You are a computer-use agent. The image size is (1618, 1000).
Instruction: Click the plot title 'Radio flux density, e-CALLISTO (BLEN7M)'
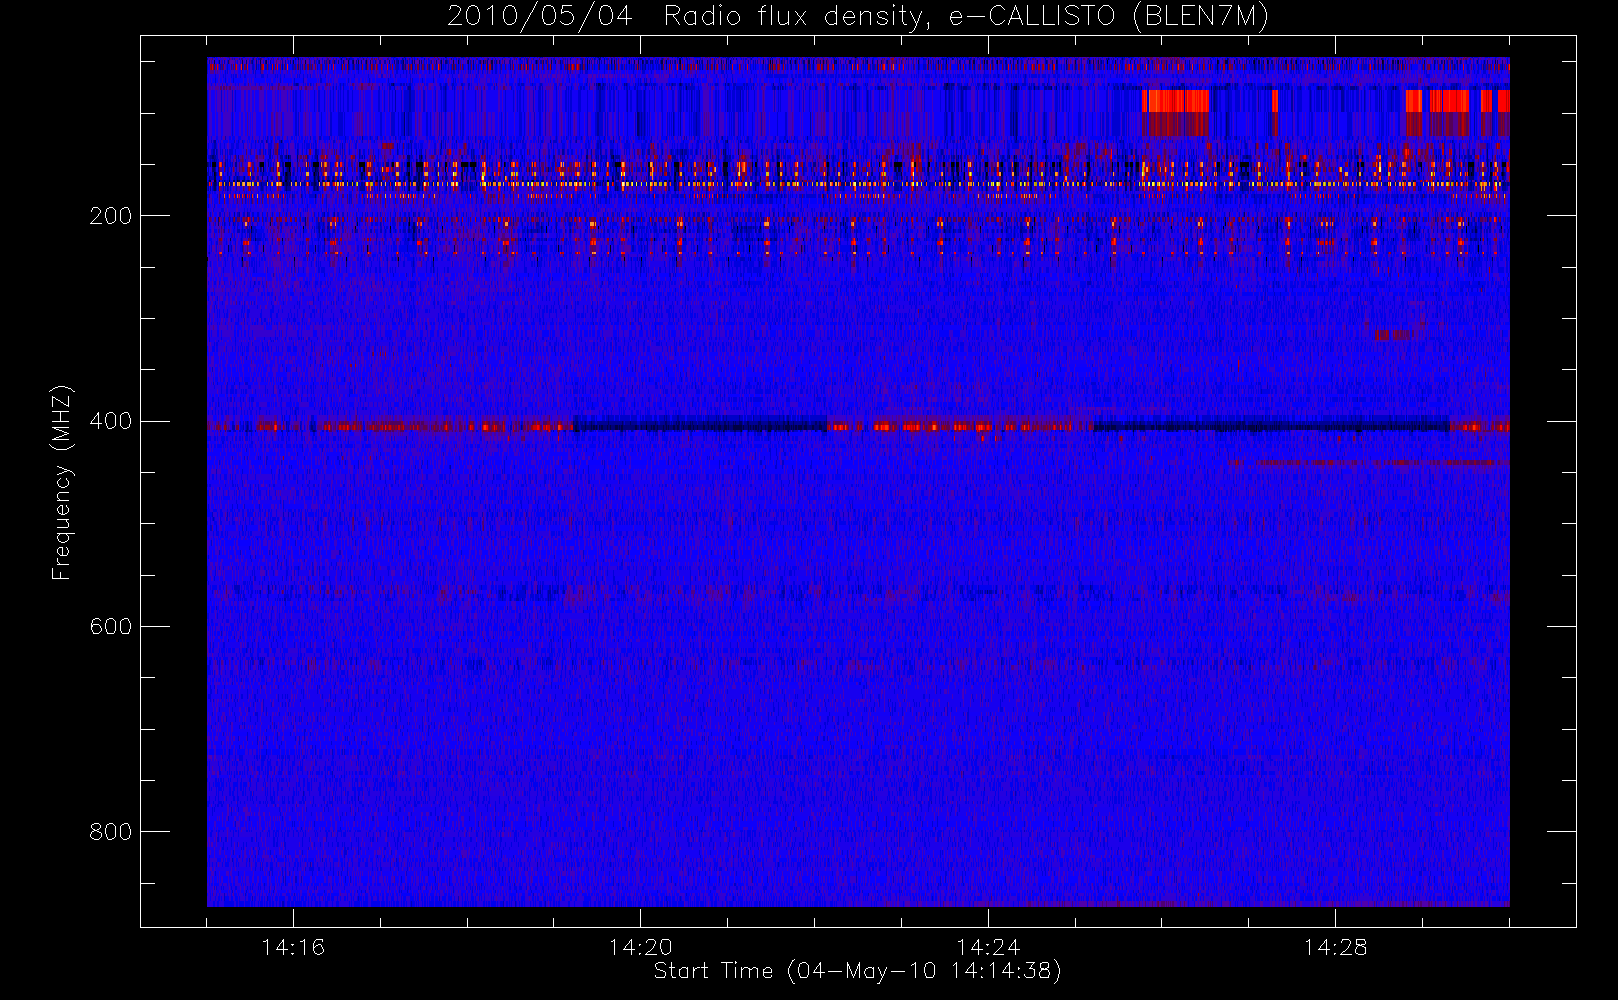[966, 17]
